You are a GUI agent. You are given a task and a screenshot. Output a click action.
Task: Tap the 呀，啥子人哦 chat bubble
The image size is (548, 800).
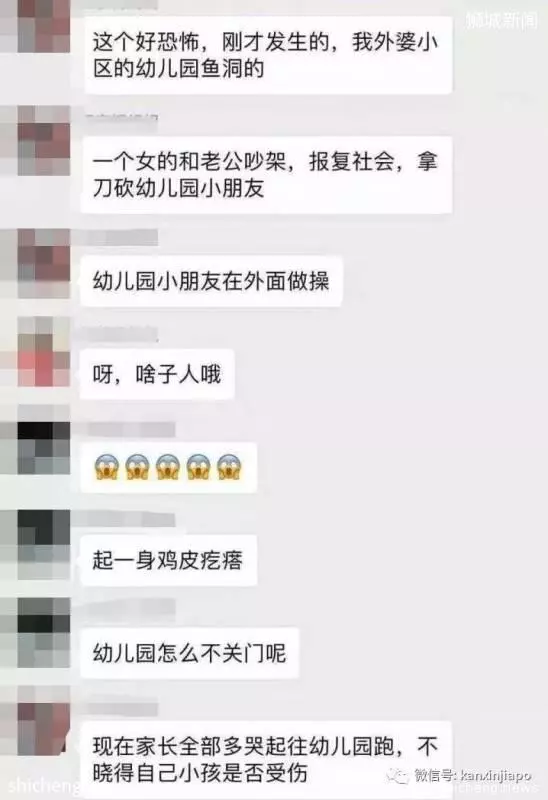pos(157,374)
